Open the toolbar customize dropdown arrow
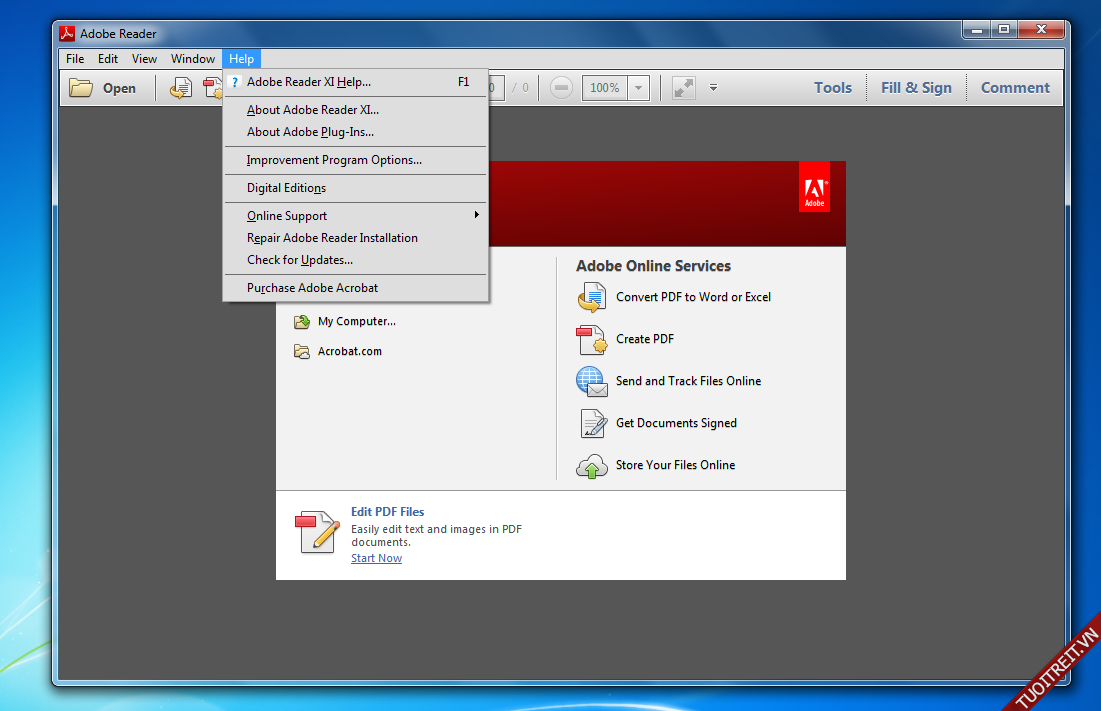Image resolution: width=1101 pixels, height=711 pixels. coord(713,88)
